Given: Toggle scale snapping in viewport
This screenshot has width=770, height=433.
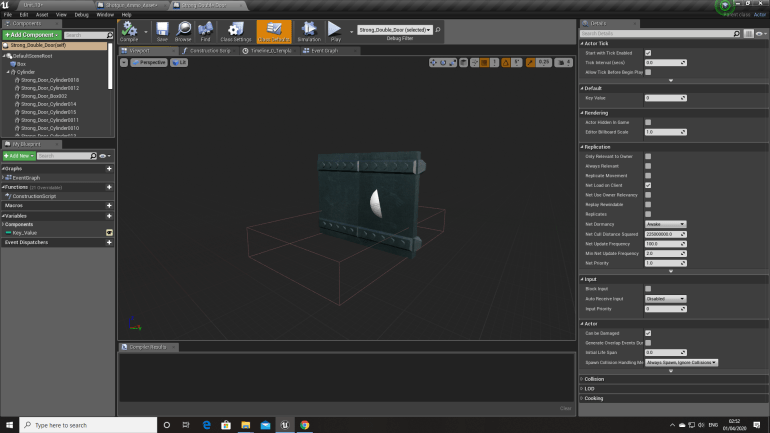Looking at the screenshot, I should [530, 62].
